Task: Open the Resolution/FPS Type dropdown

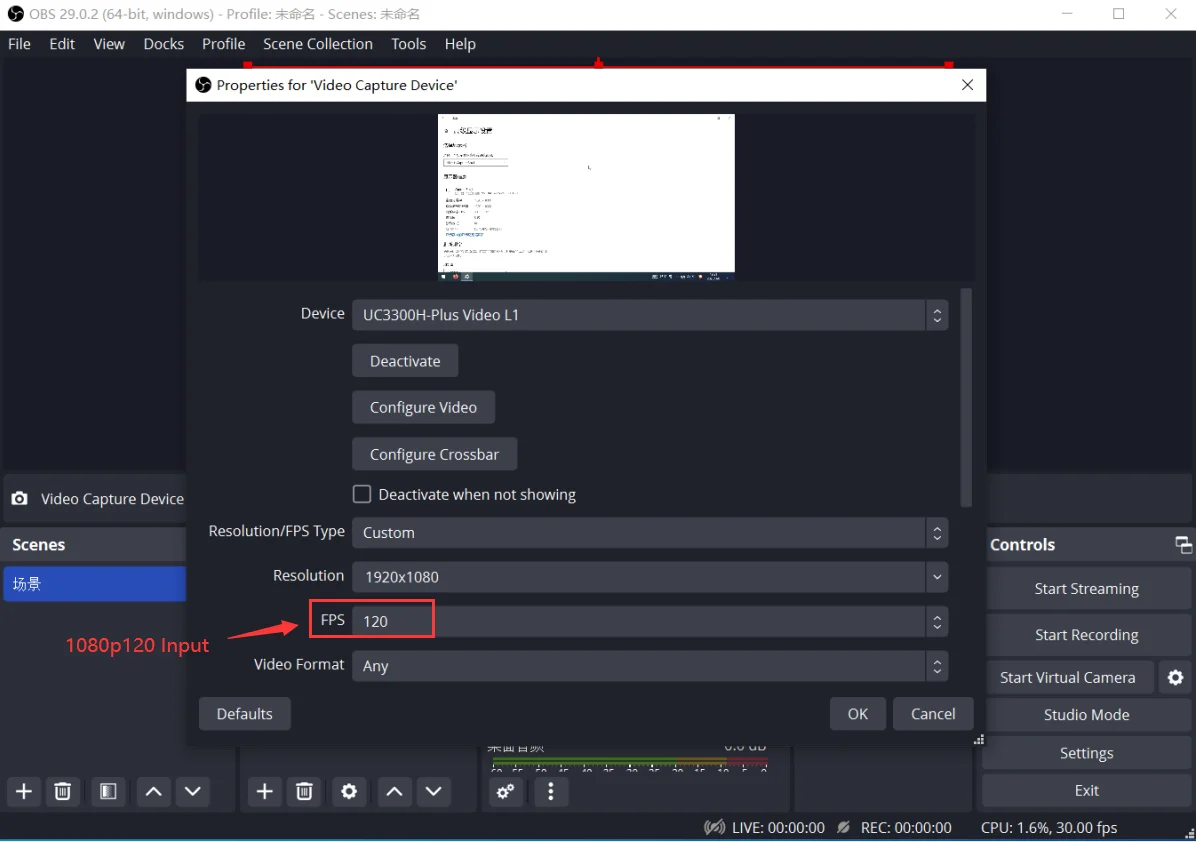Action: (650, 532)
